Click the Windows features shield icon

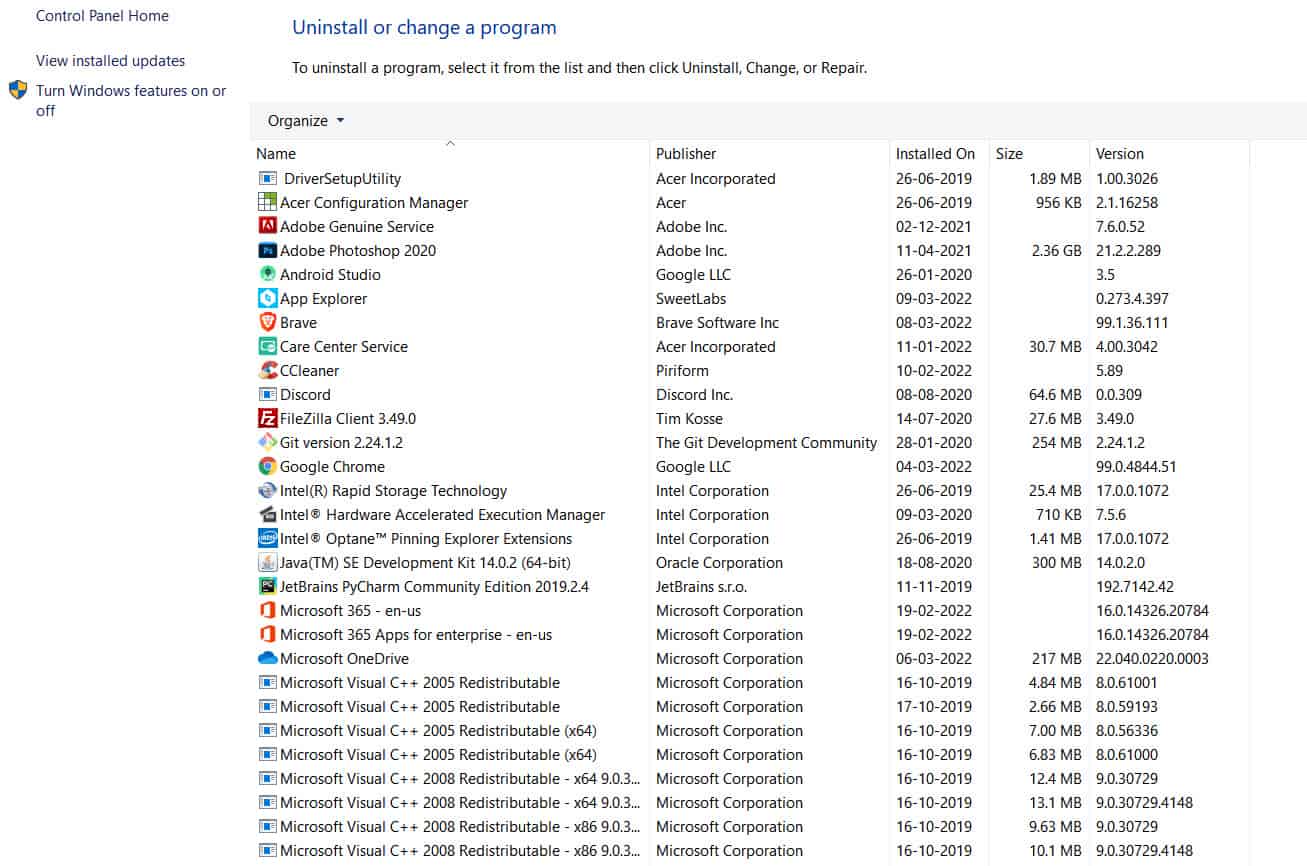pos(18,91)
